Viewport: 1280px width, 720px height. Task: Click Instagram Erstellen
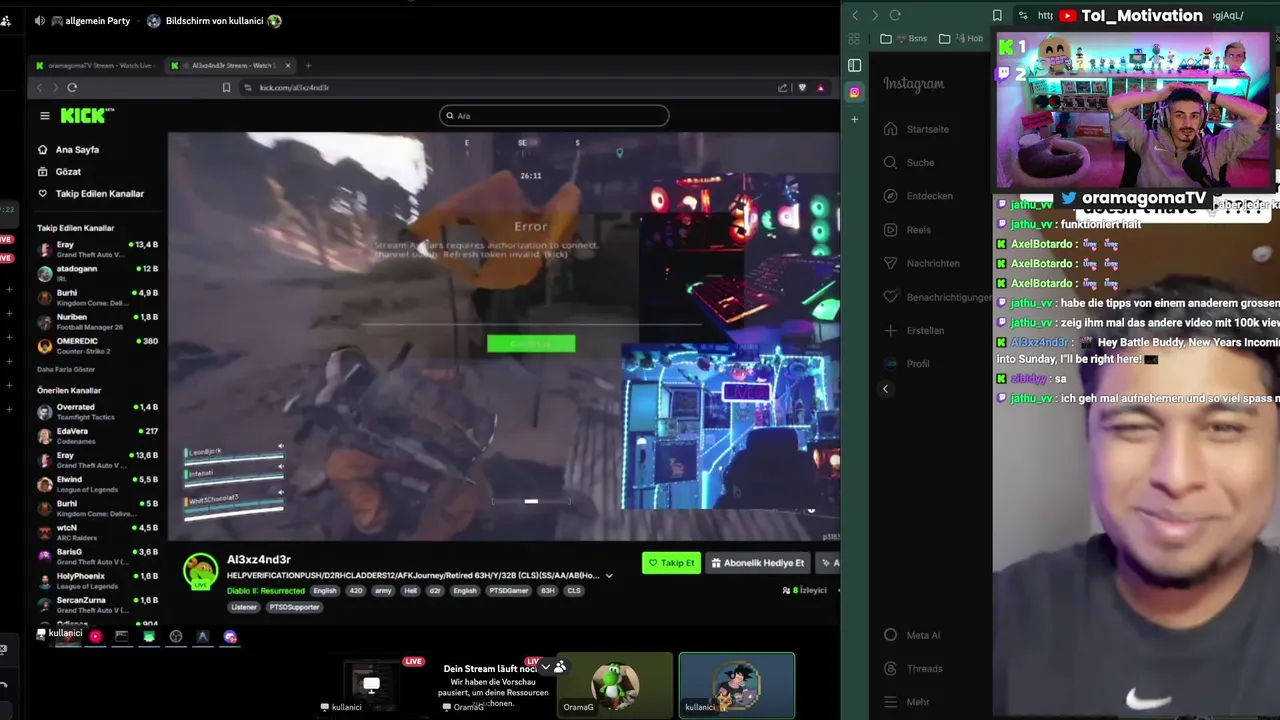pyautogui.click(x=914, y=330)
